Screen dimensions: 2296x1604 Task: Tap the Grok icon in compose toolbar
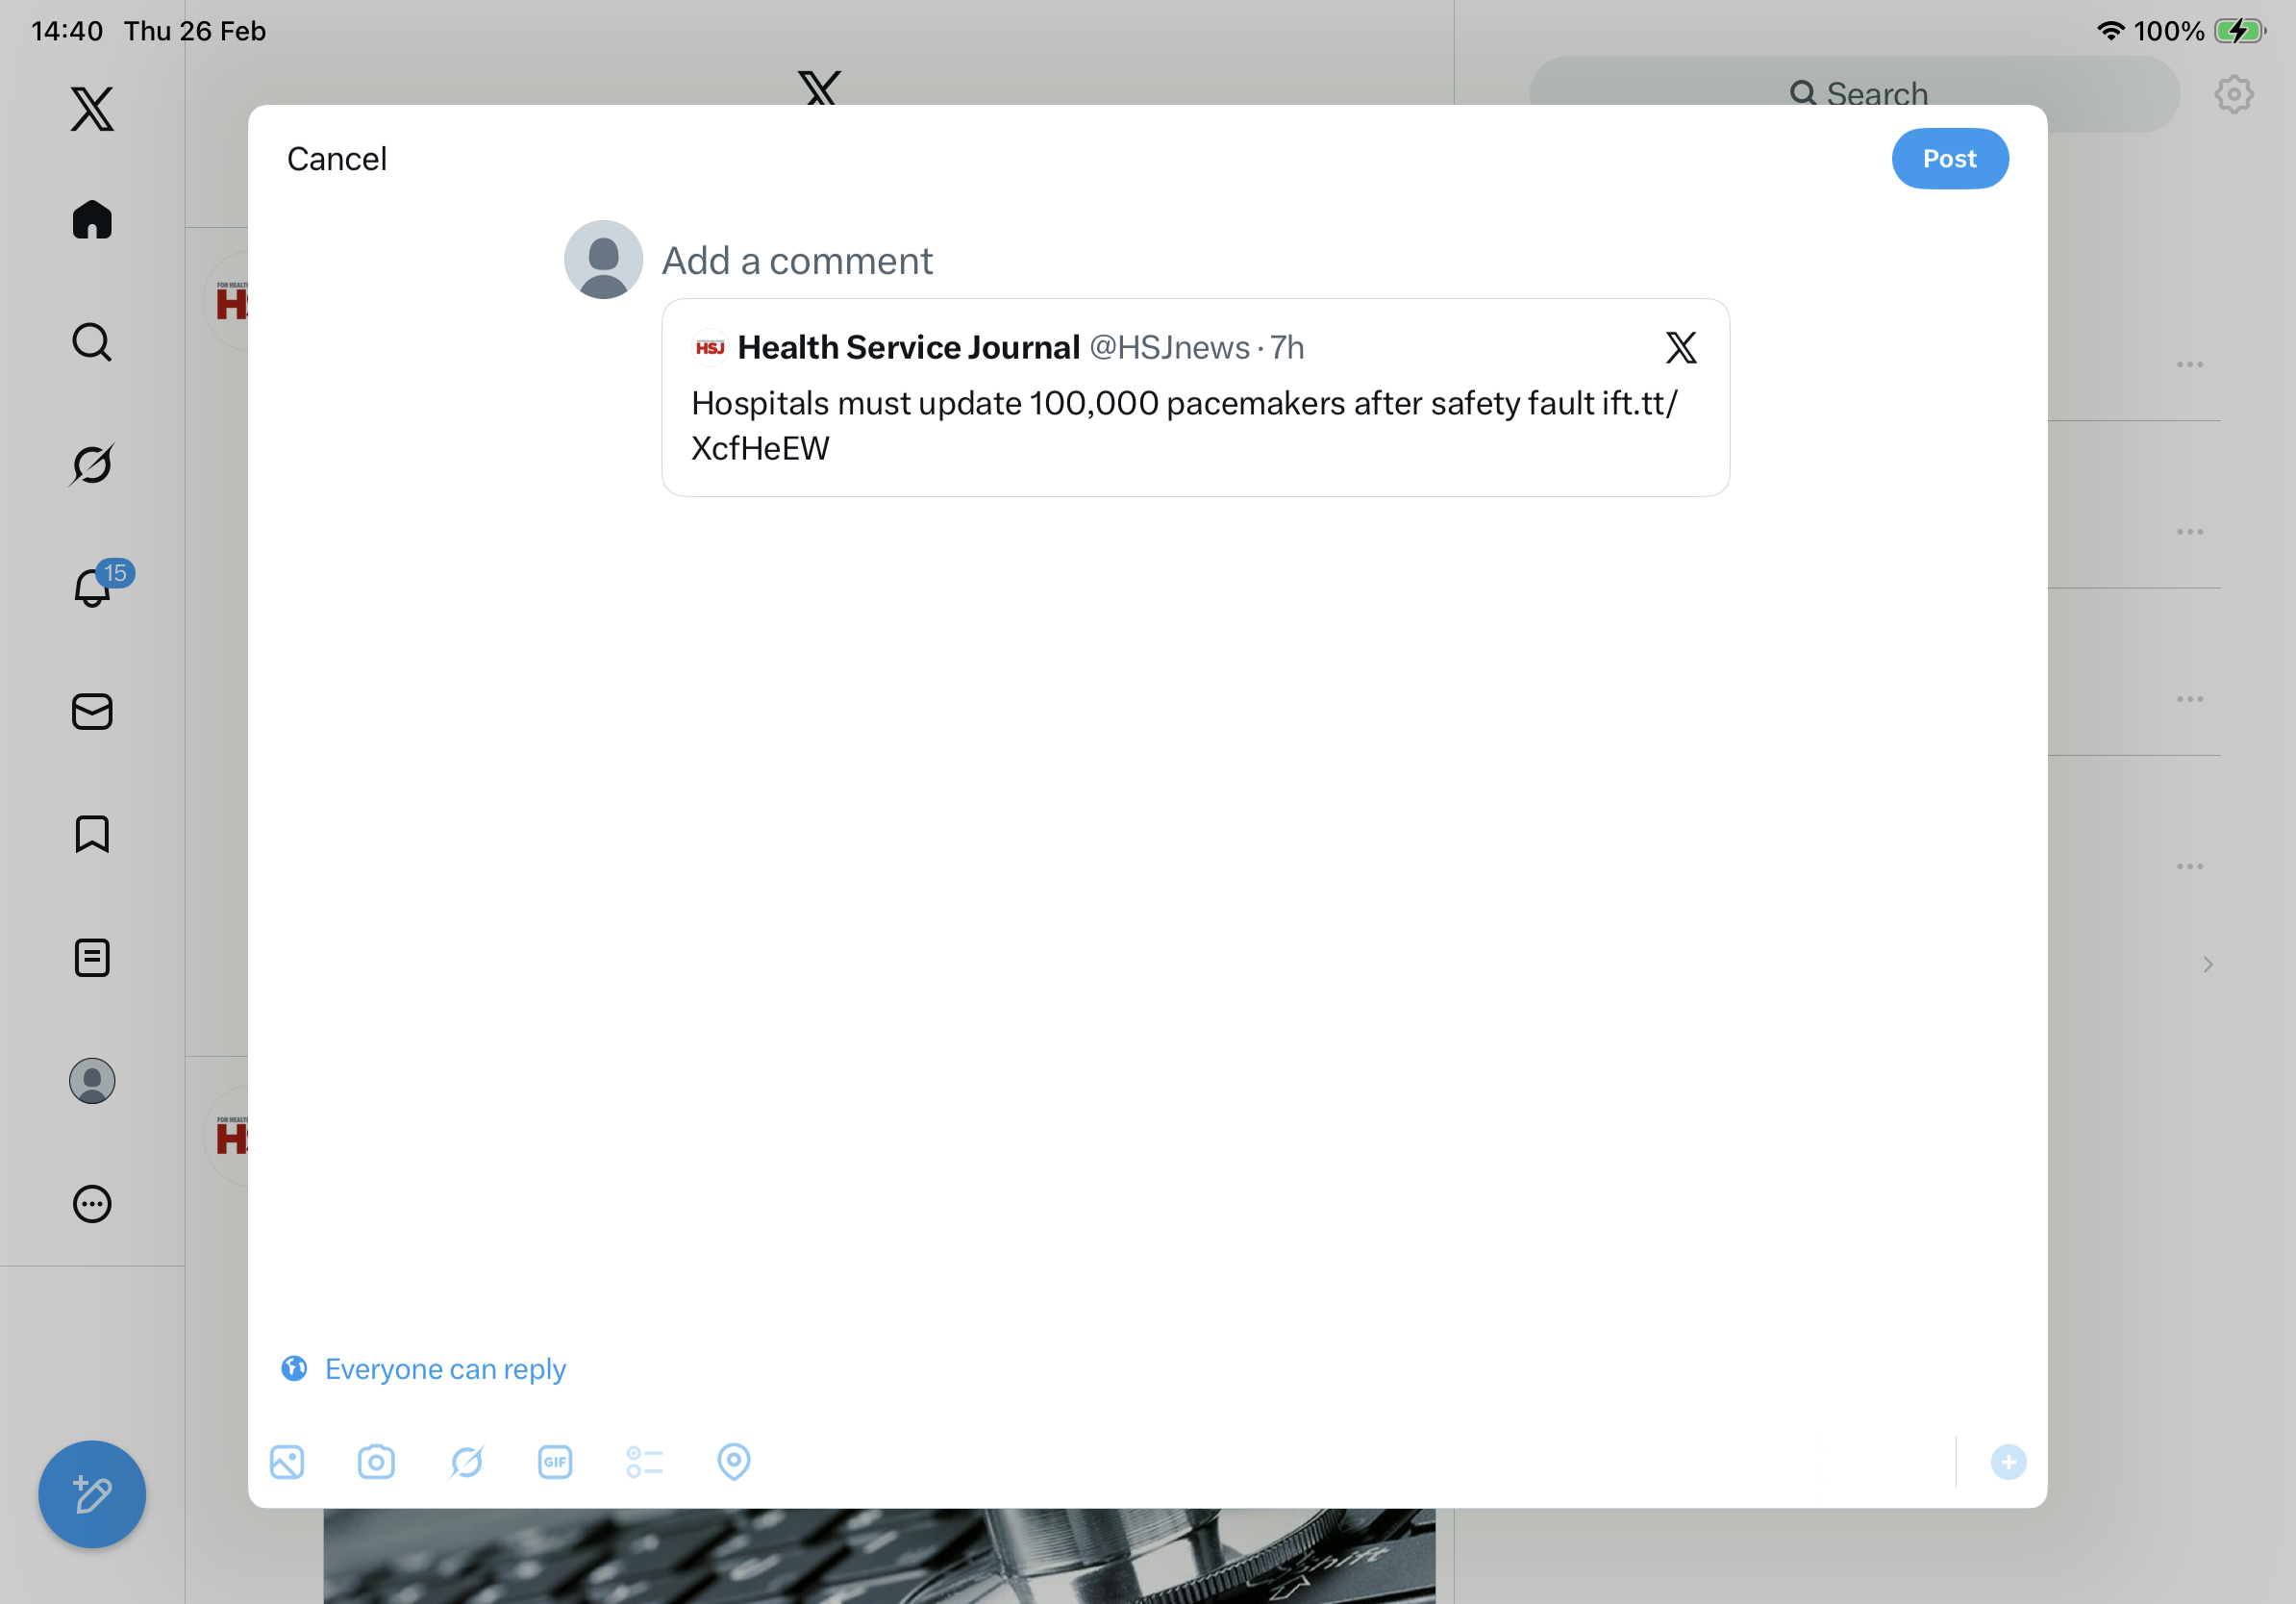[466, 1462]
